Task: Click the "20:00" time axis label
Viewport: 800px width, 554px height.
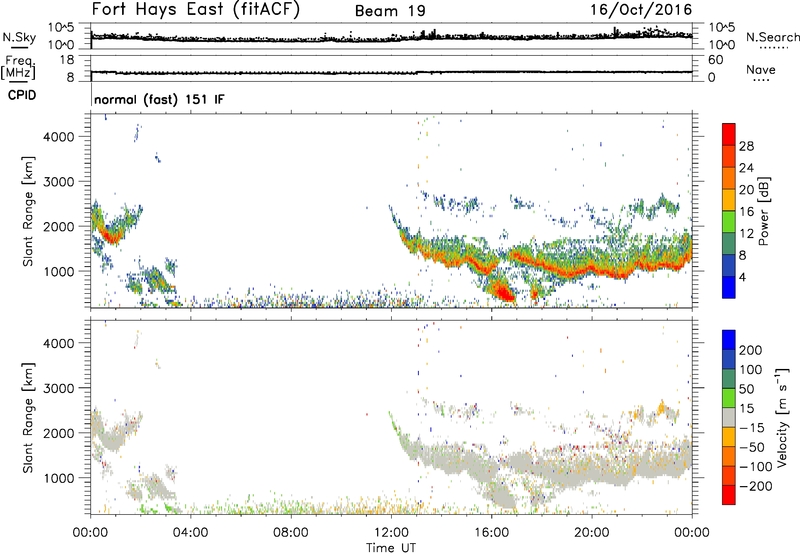Action: (592, 533)
